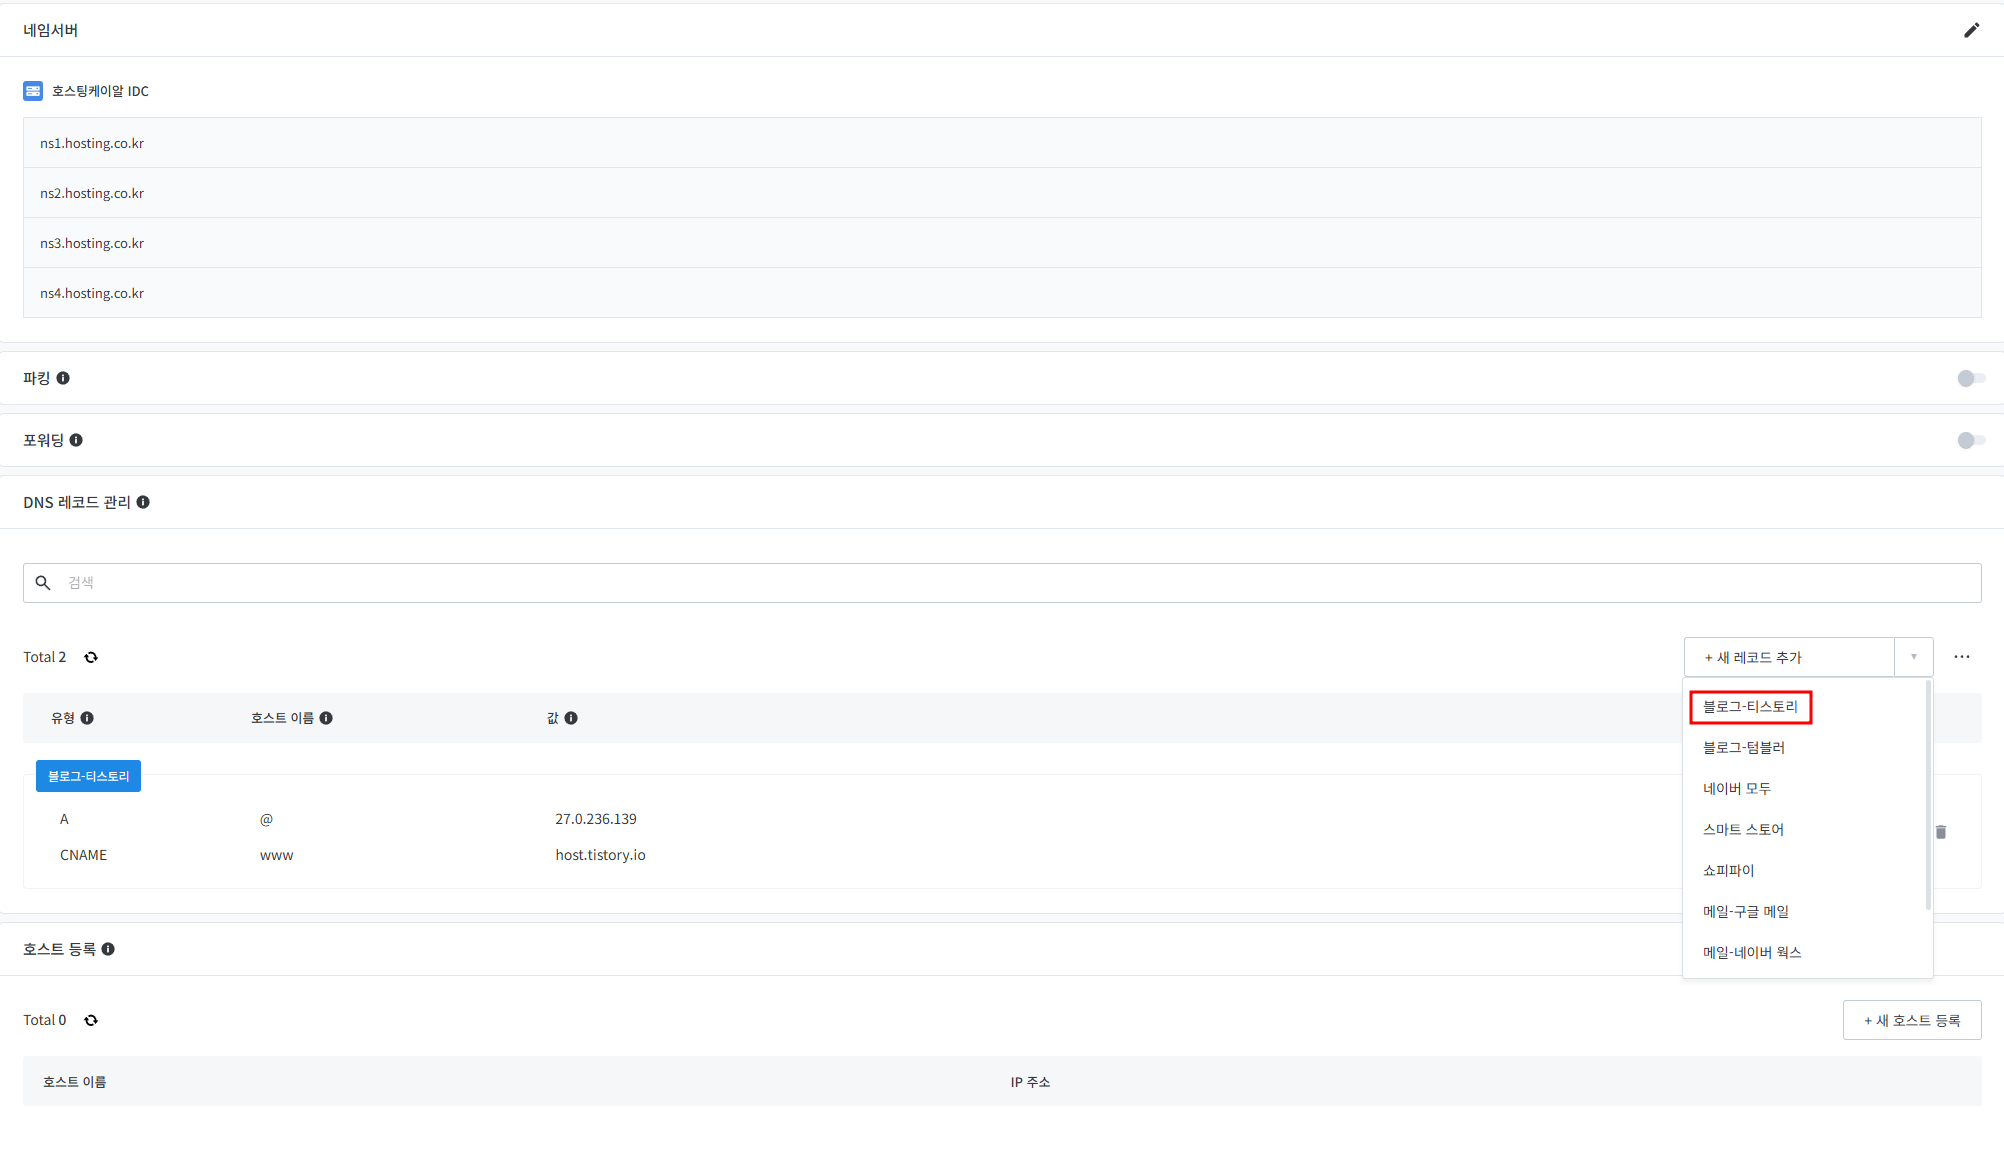
Task: Select 블로그-티스토리 from dropdown list
Action: tap(1750, 707)
